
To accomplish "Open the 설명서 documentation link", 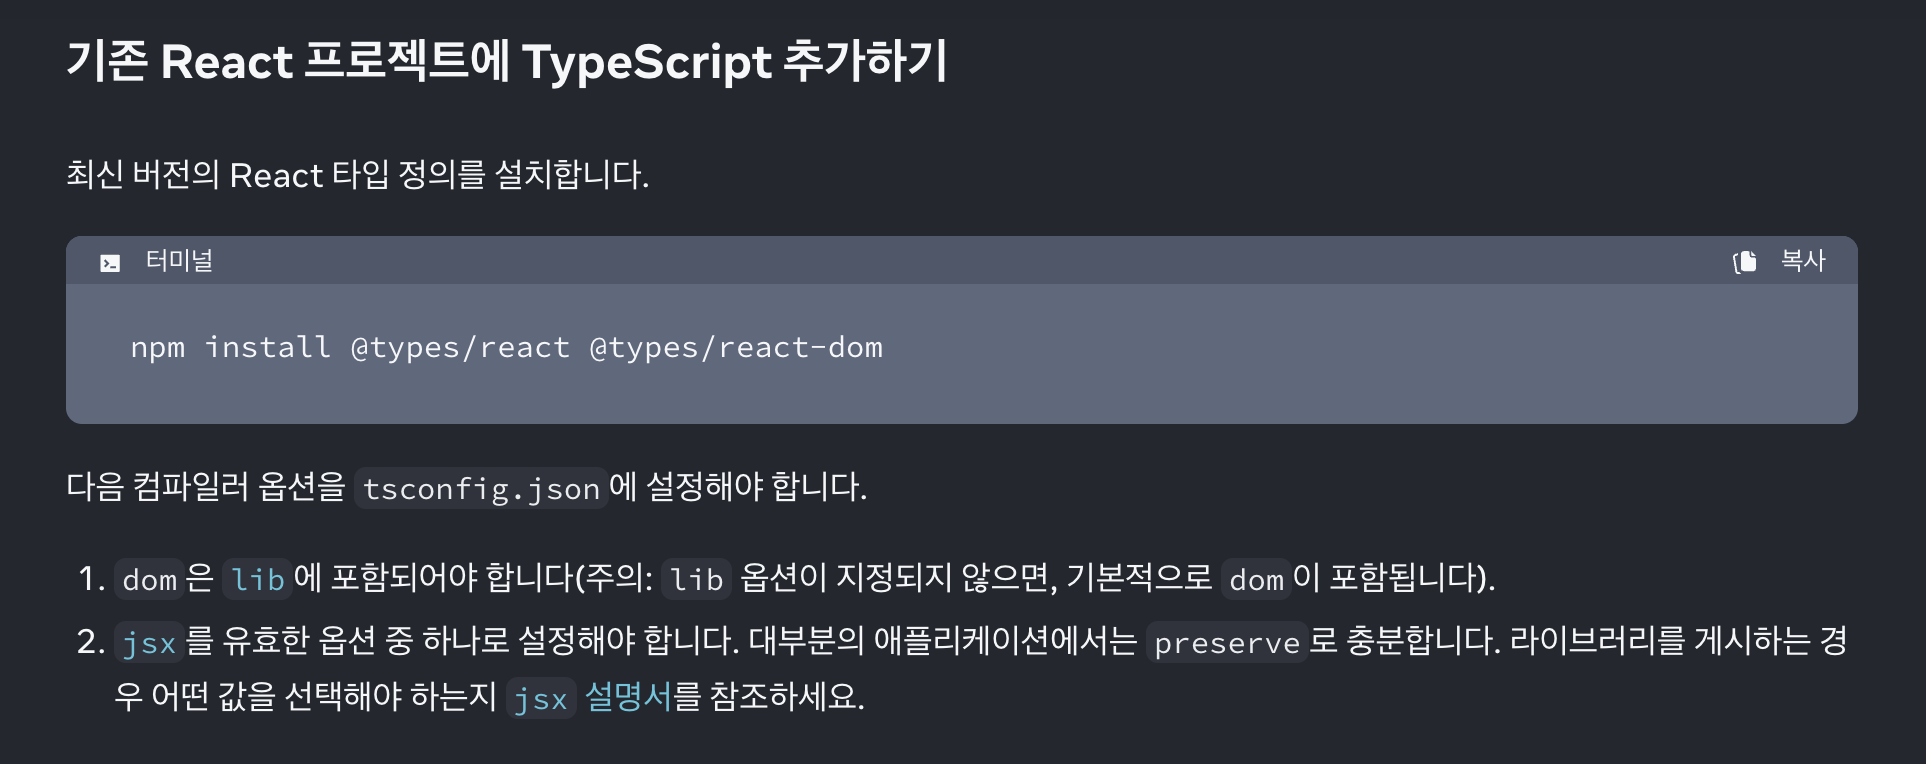I will (x=628, y=696).
